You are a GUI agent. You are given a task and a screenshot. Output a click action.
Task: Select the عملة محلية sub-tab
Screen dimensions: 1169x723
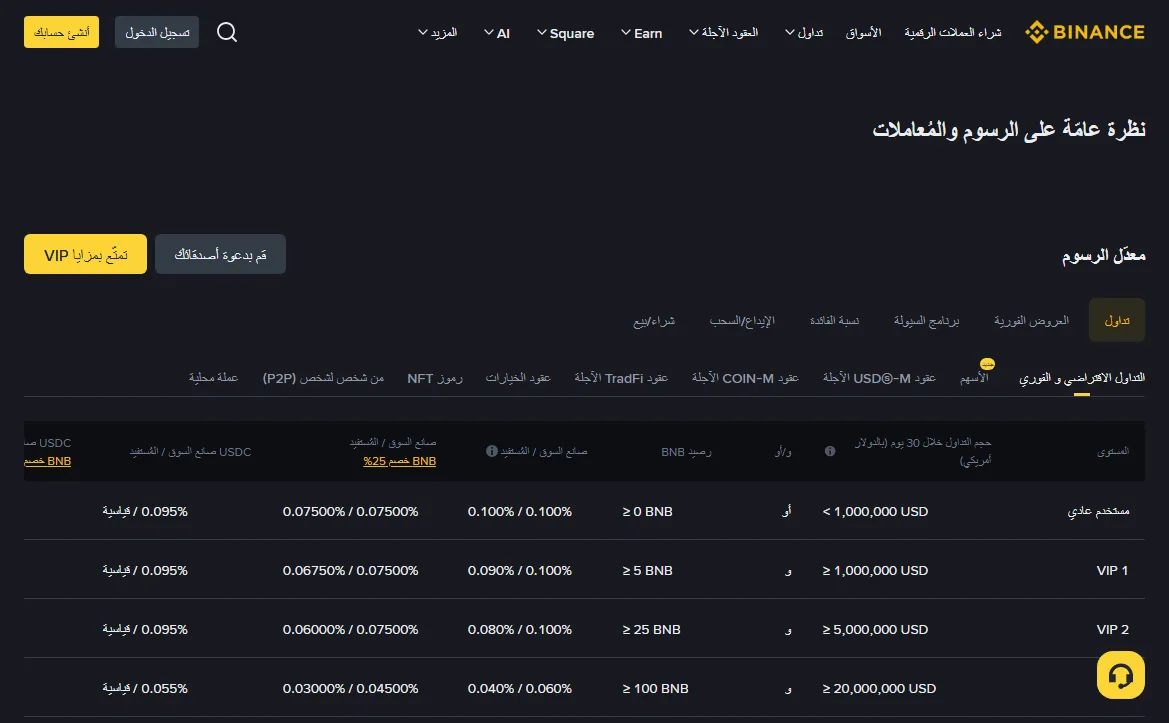coord(213,378)
